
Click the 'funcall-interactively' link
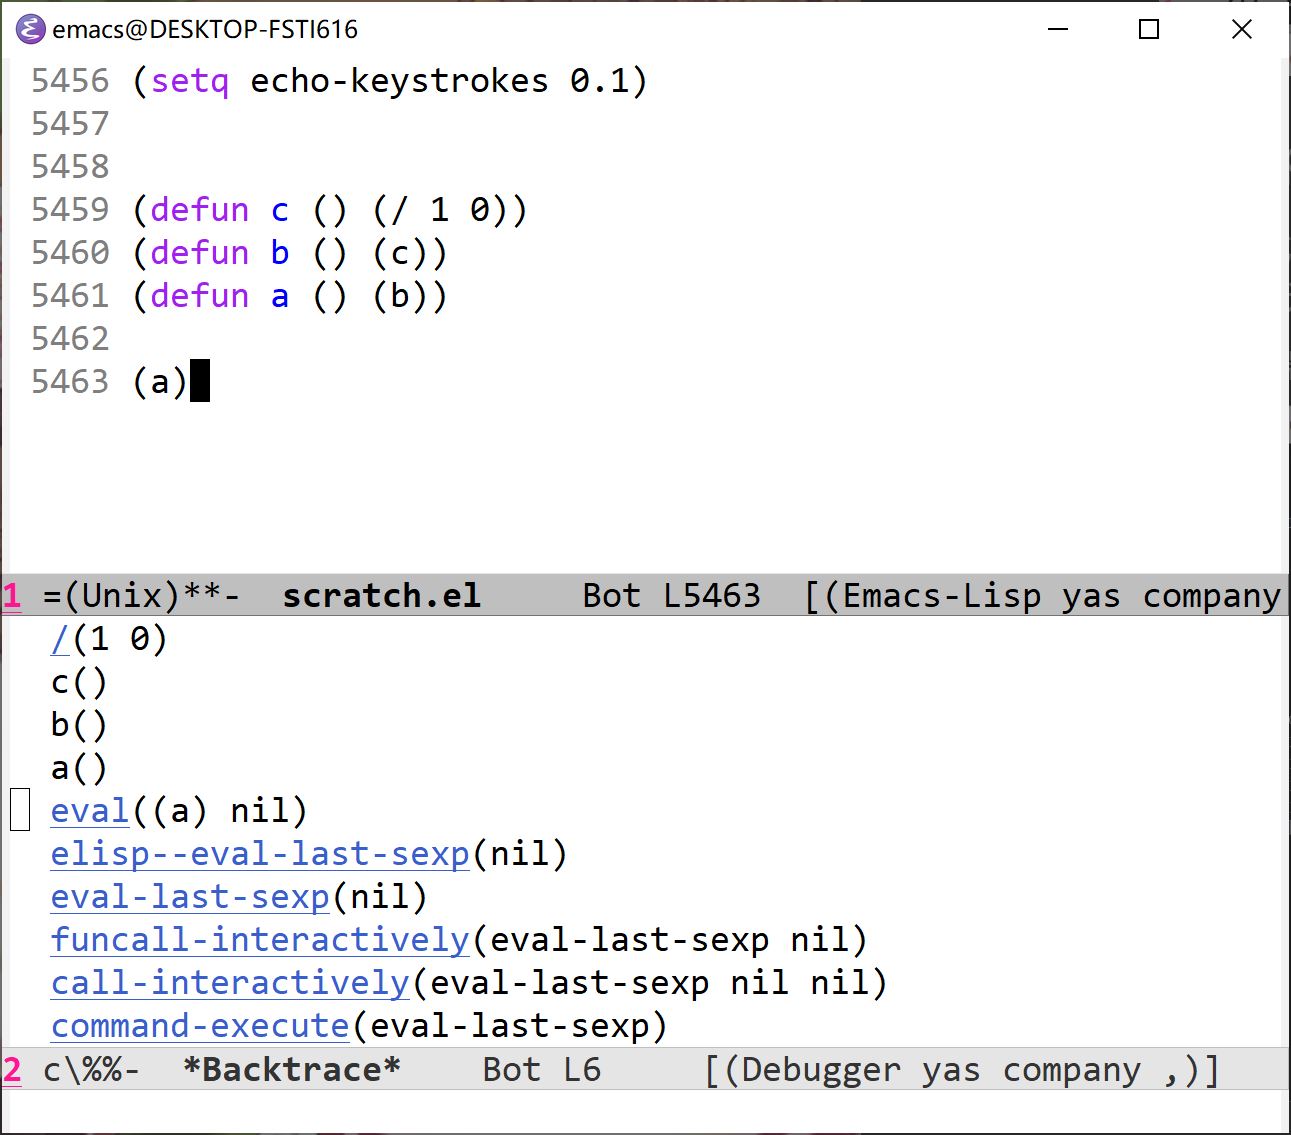260,940
